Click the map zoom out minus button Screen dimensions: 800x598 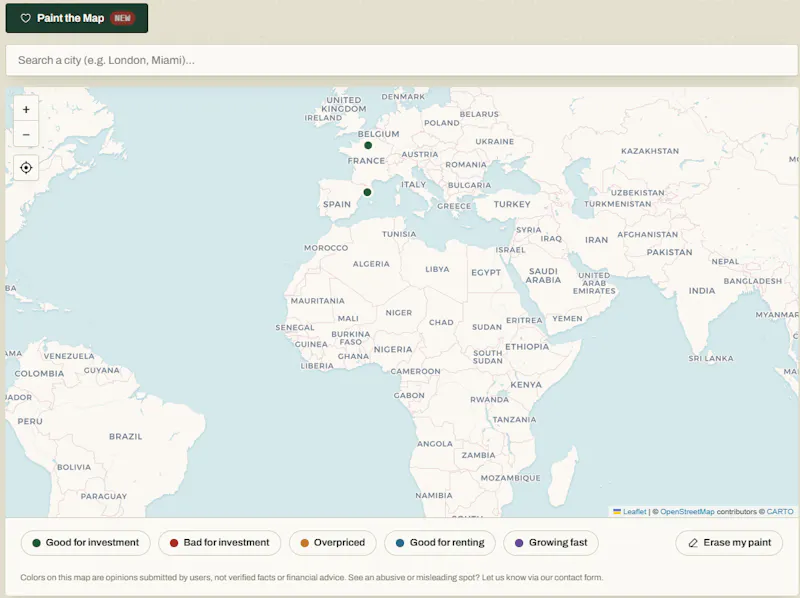click(x=26, y=135)
